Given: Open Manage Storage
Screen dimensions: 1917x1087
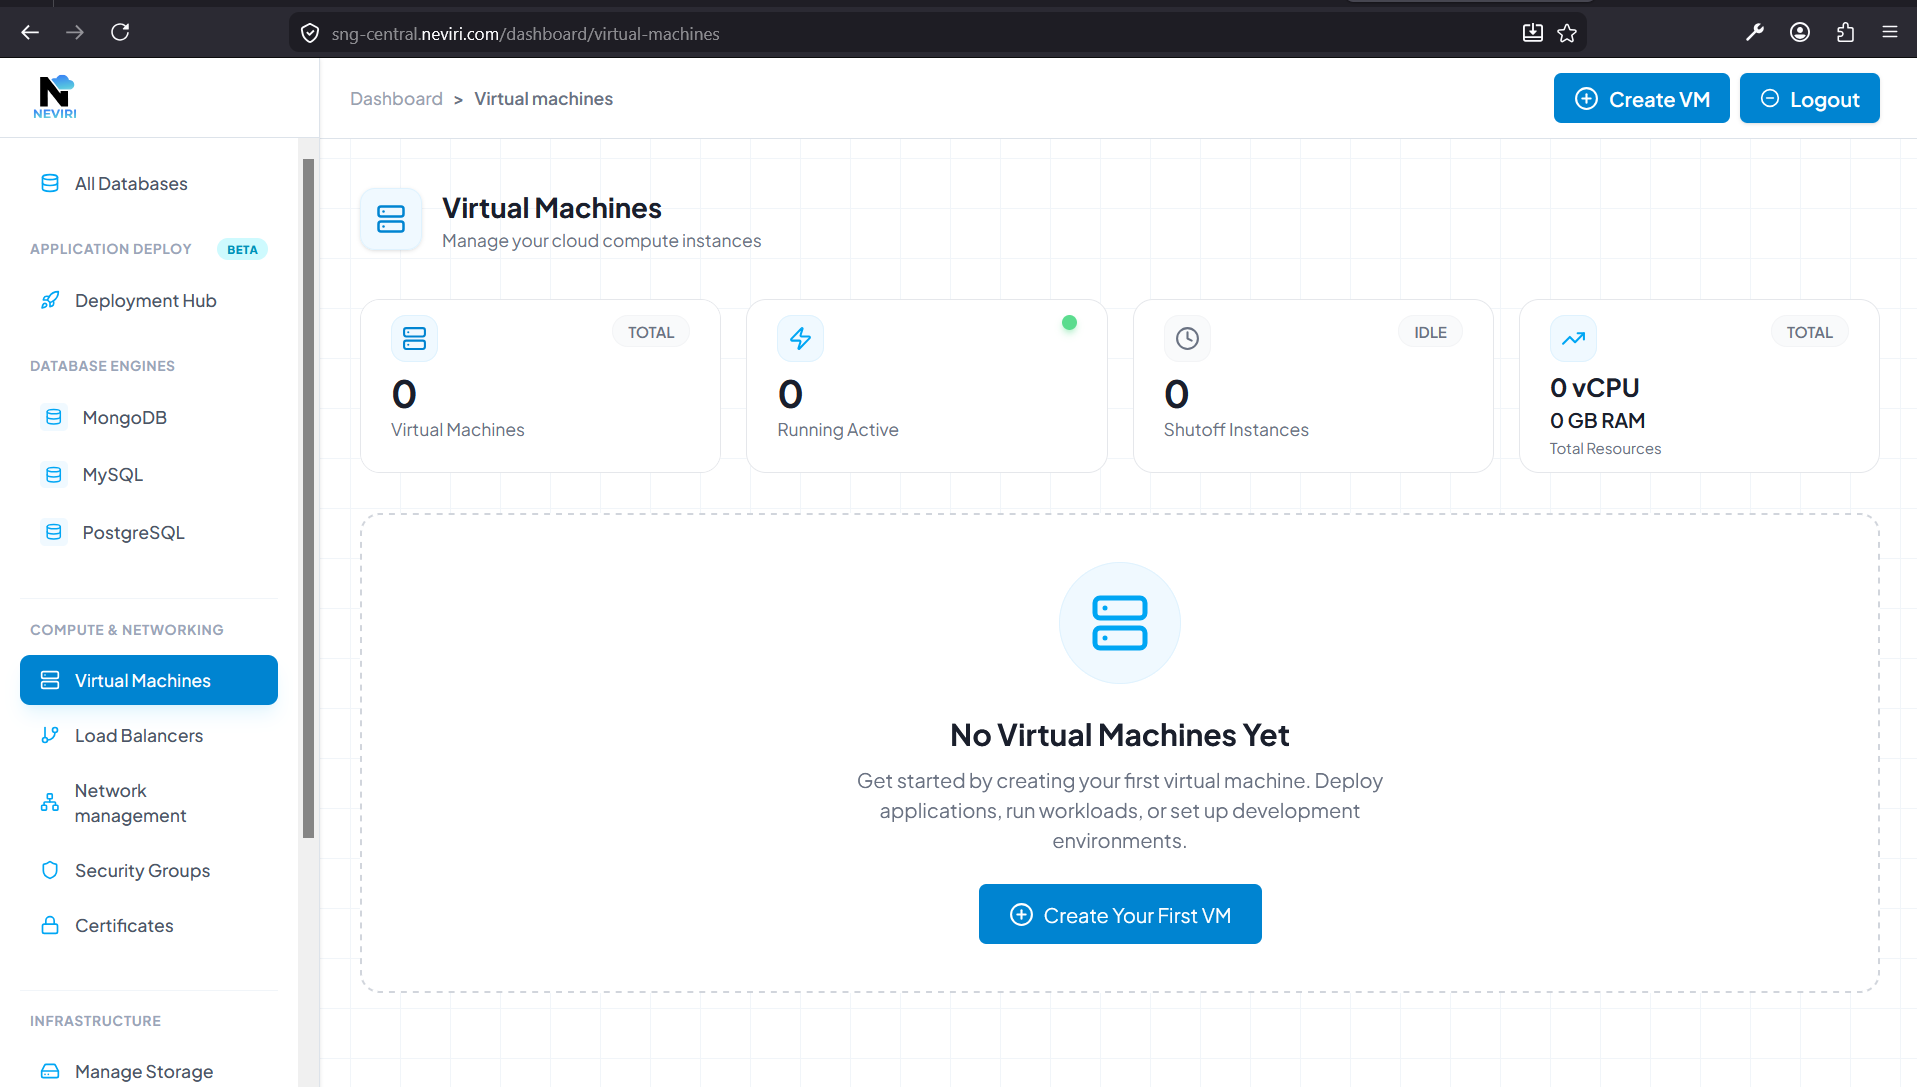Looking at the screenshot, I should click(x=149, y=1071).
